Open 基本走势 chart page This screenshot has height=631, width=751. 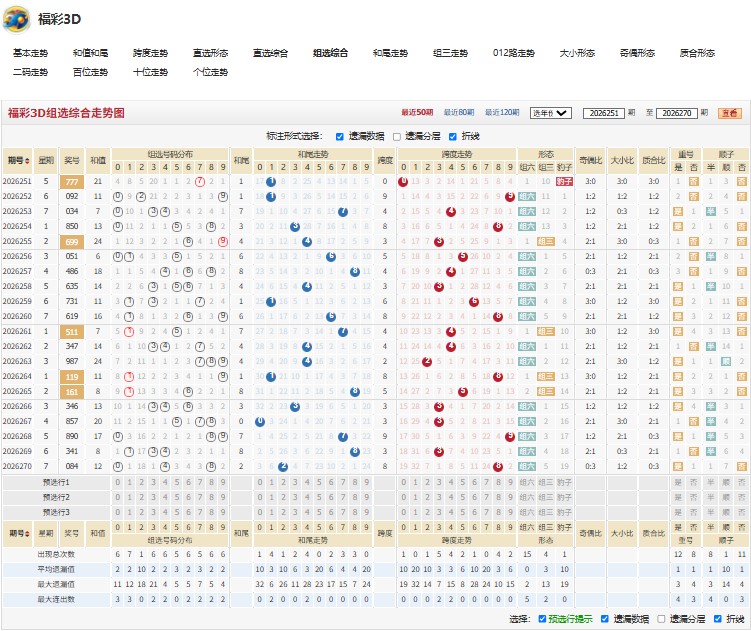coord(31,53)
